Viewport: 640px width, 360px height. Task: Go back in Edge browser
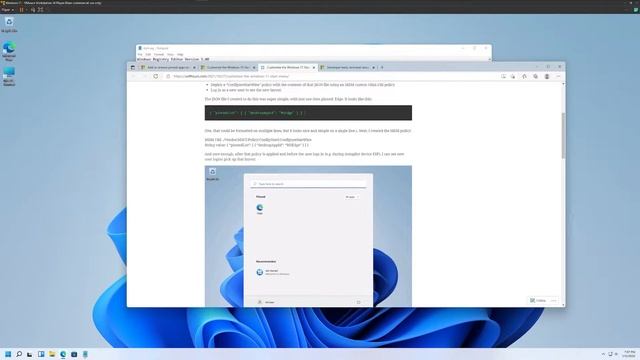pos(133,76)
